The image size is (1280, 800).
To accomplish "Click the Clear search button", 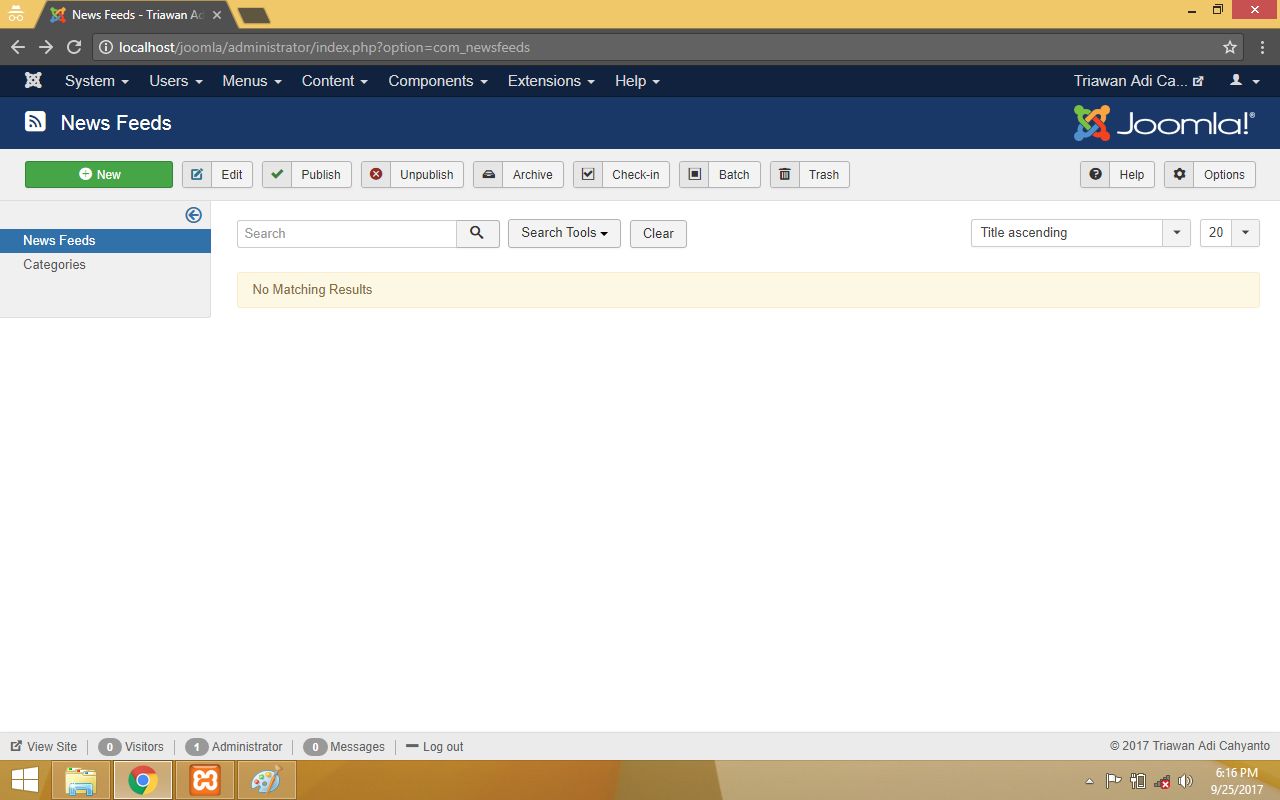I will pos(658,233).
